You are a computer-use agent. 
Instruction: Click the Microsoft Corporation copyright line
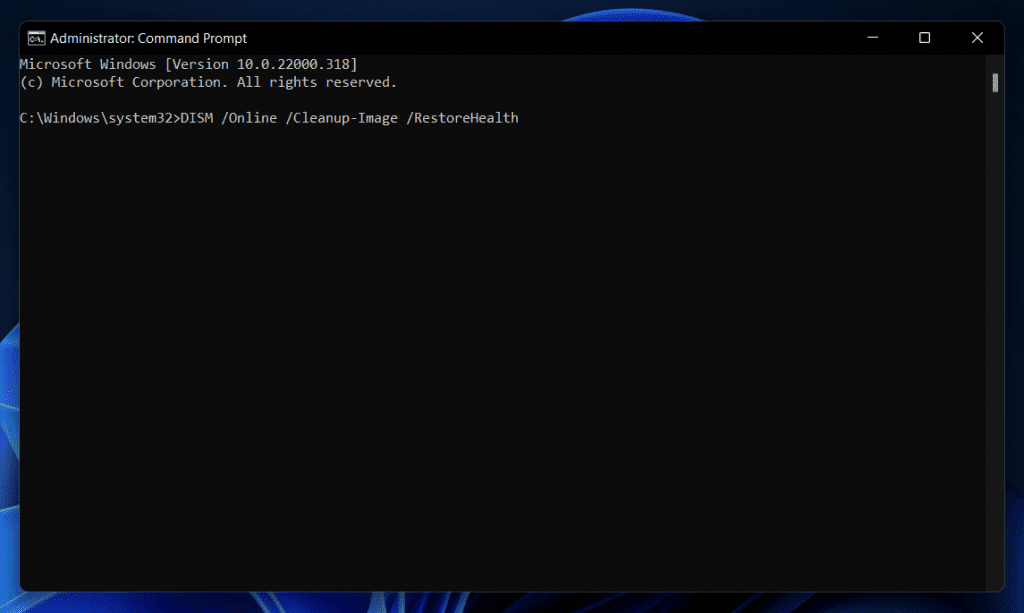click(x=207, y=82)
